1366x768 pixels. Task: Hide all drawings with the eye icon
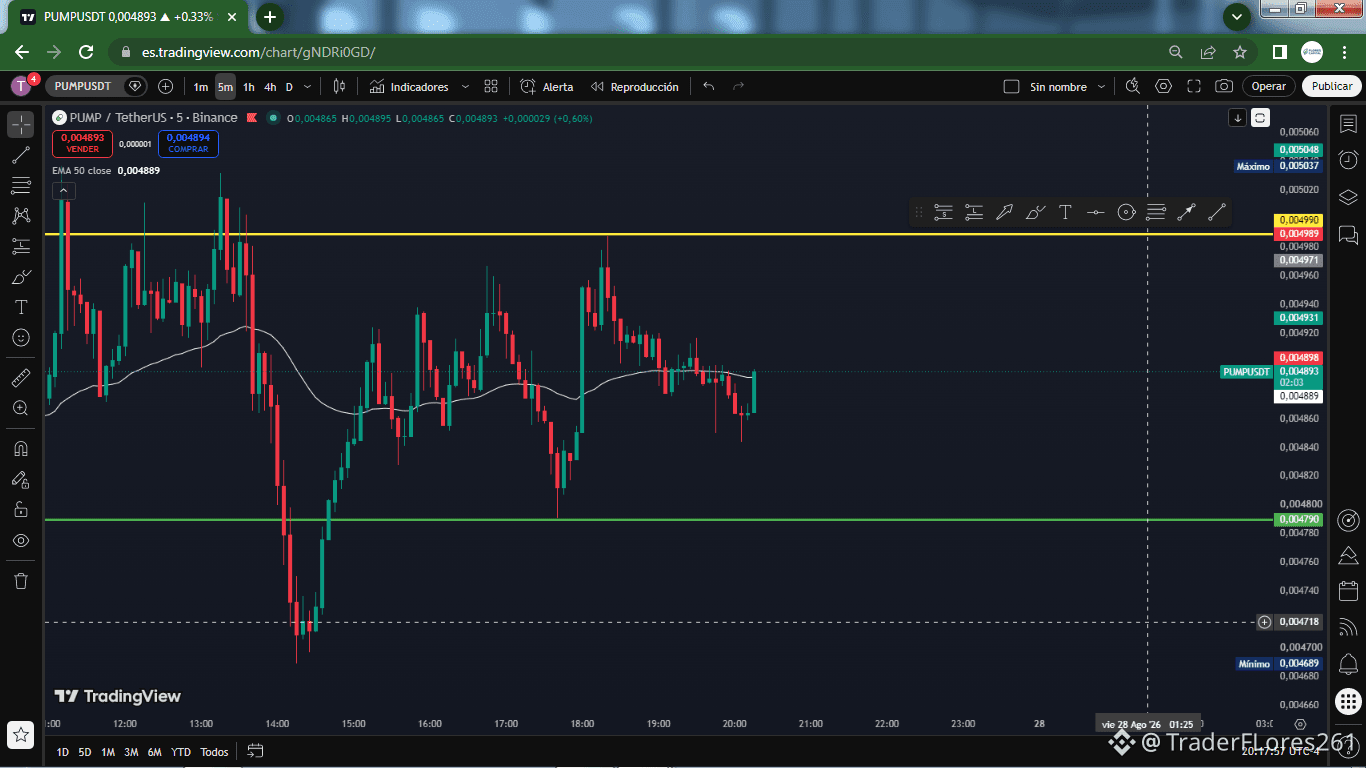[21, 541]
